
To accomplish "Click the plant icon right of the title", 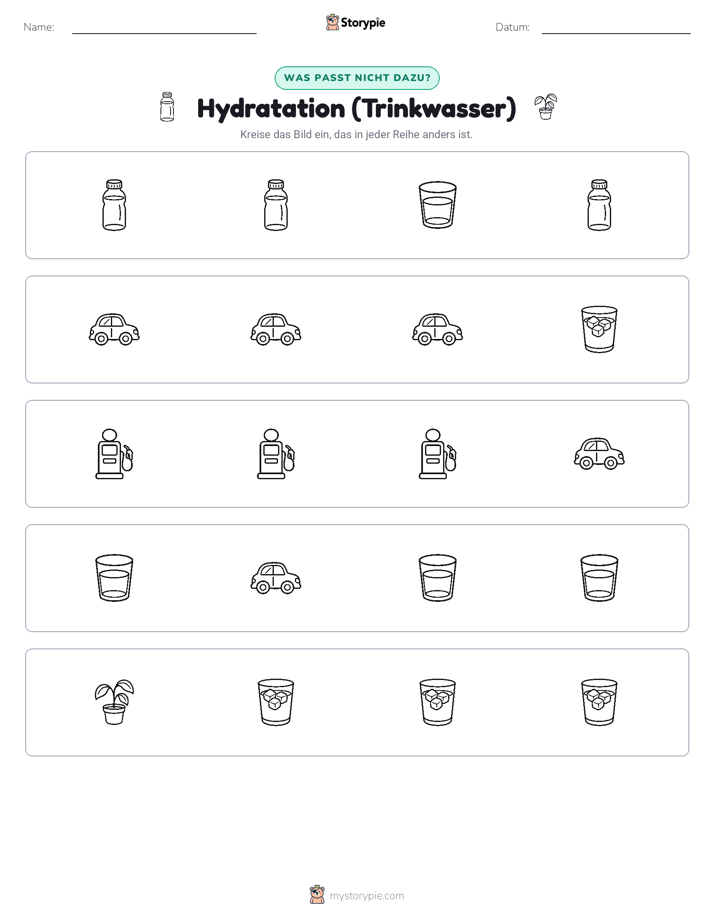I will tap(546, 107).
